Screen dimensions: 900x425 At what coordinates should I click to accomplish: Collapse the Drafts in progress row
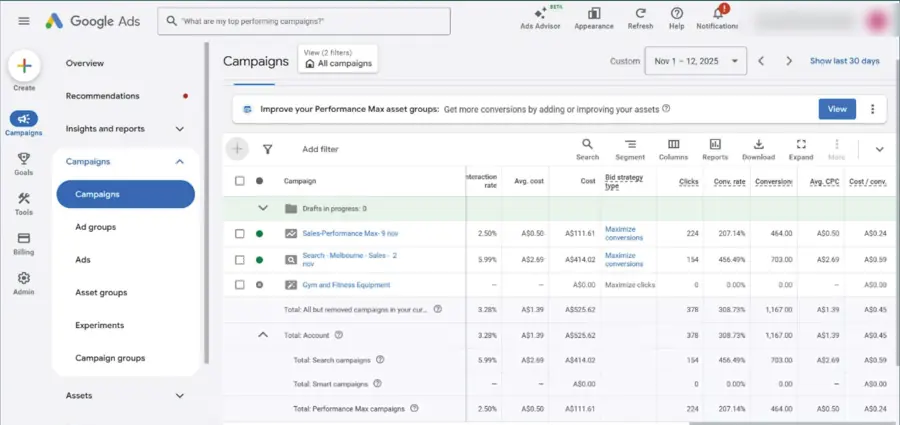coord(263,208)
